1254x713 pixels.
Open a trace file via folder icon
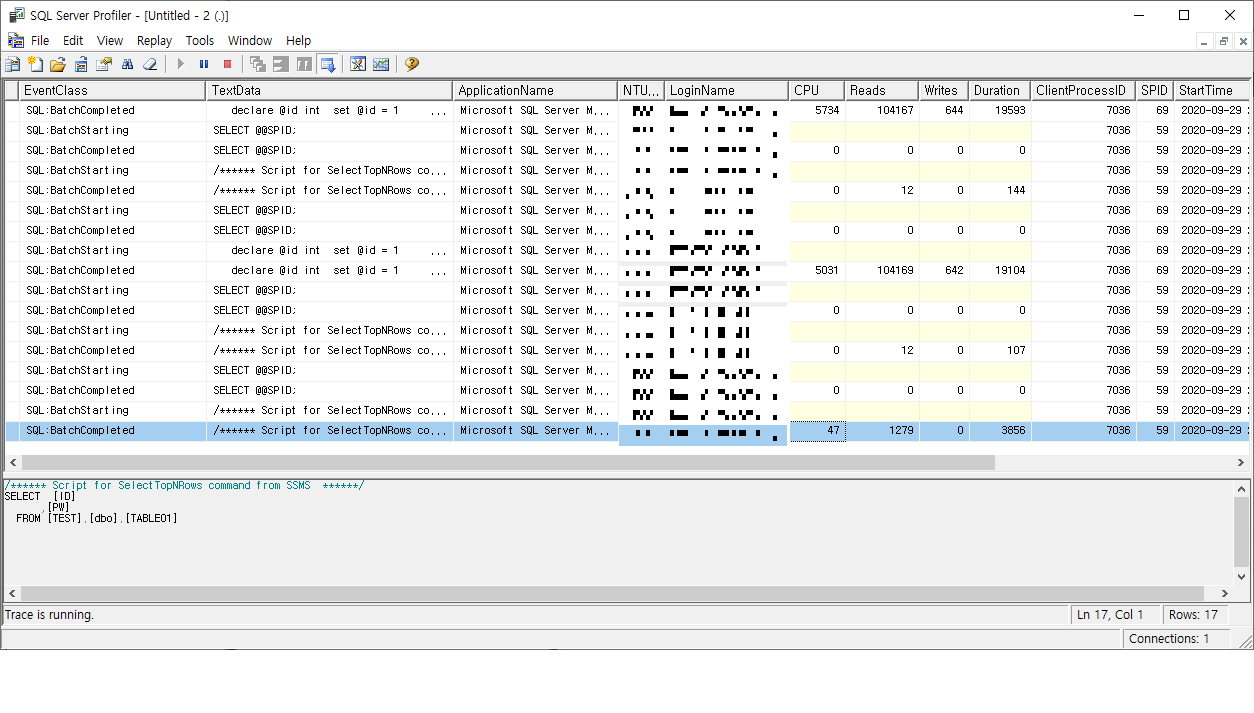(58, 64)
